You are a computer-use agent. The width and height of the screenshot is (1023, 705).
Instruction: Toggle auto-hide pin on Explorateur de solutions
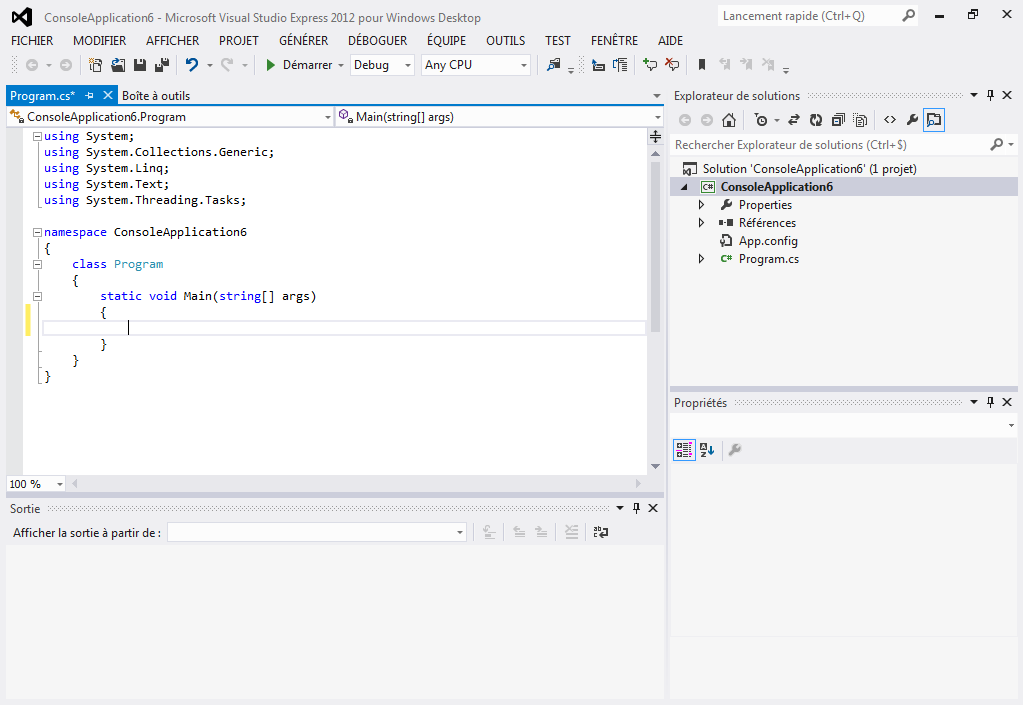point(990,95)
